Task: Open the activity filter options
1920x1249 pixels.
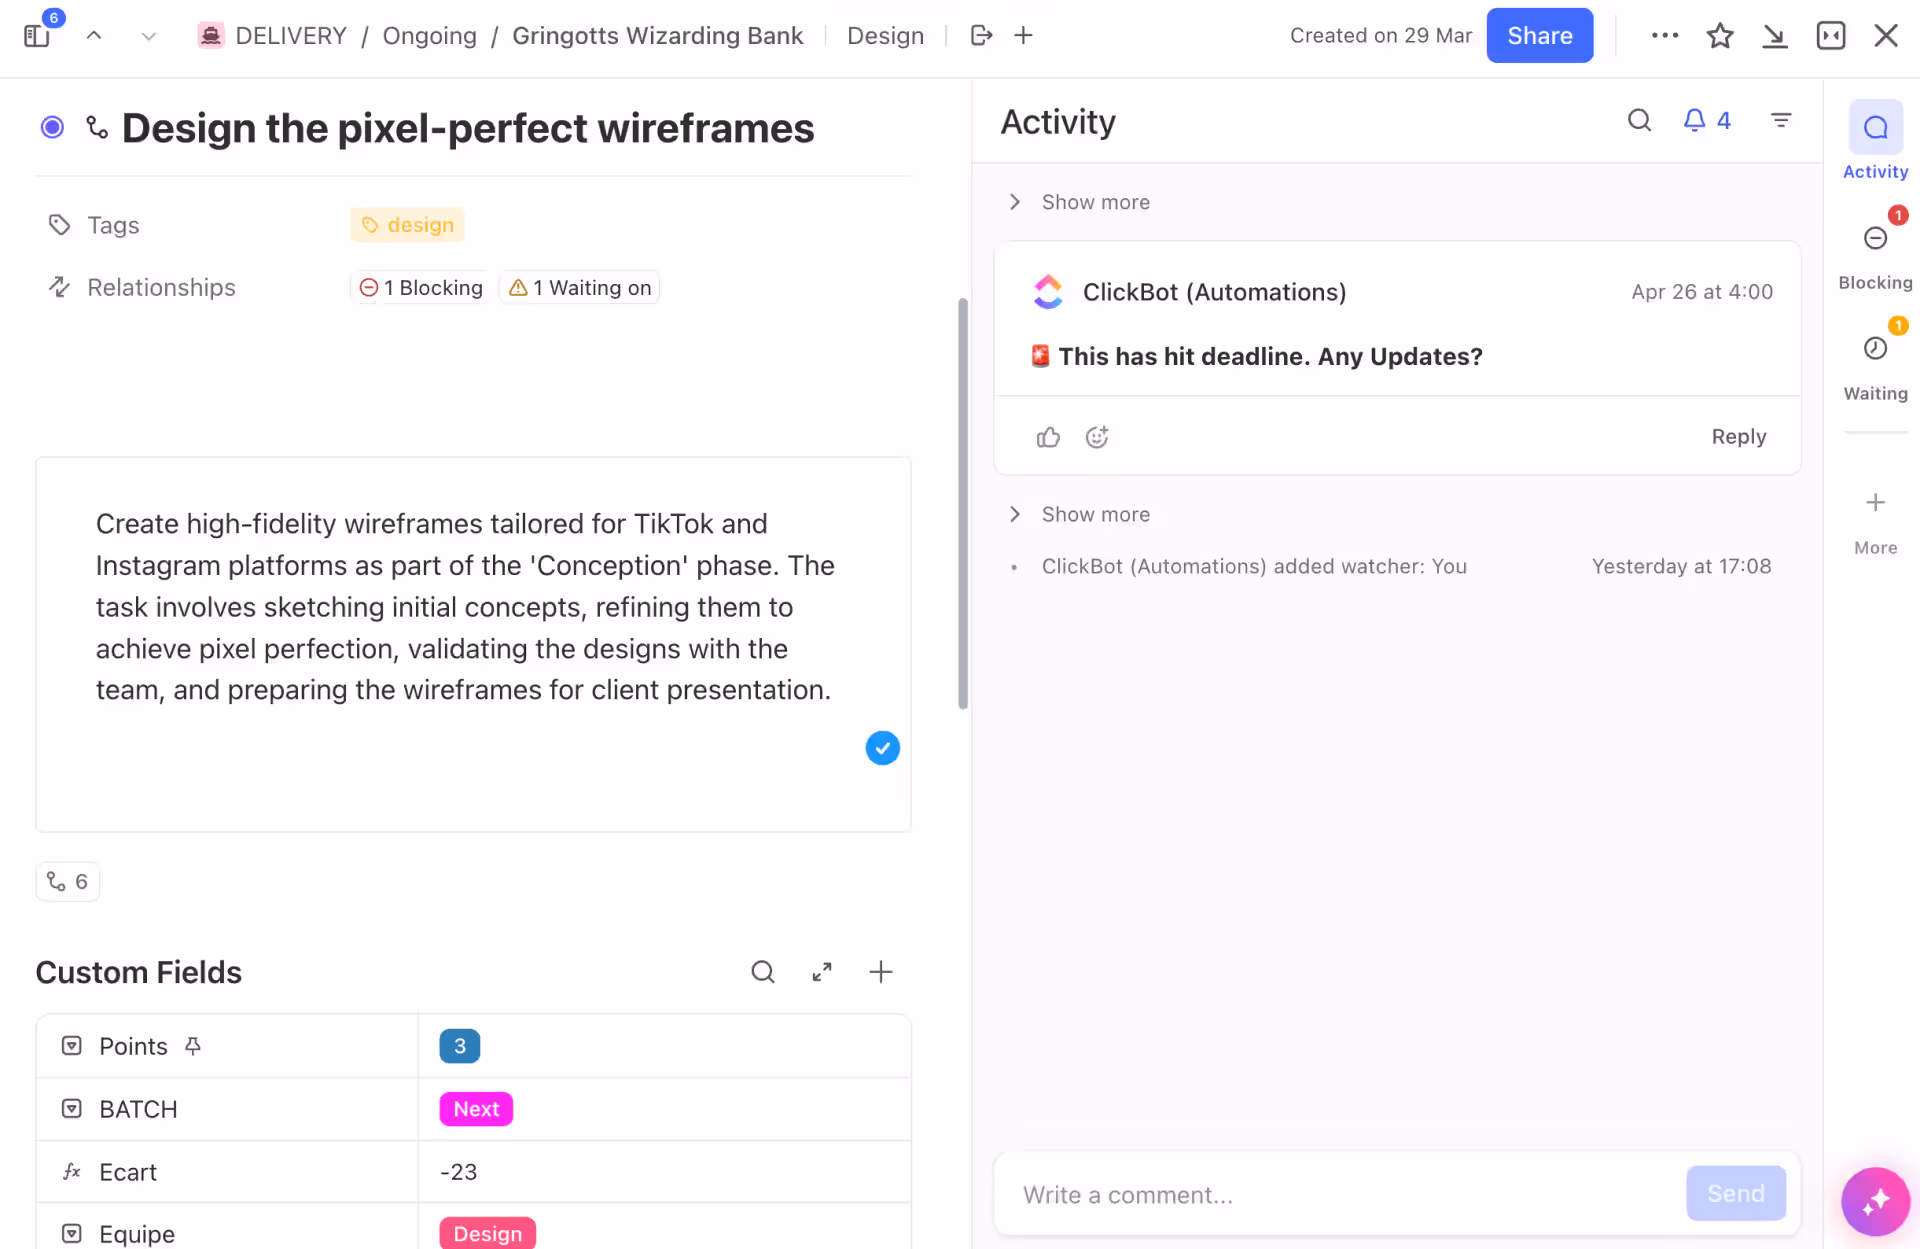Action: pyautogui.click(x=1781, y=120)
